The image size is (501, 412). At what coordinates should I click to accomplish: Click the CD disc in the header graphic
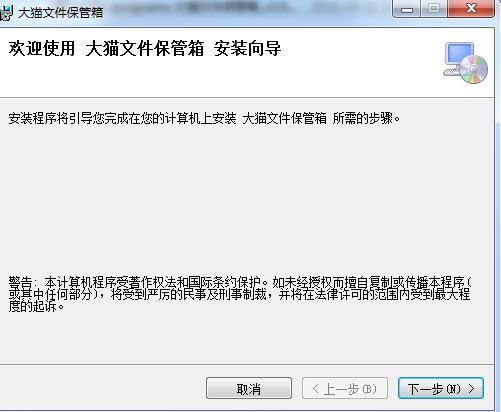[x=474, y=69]
